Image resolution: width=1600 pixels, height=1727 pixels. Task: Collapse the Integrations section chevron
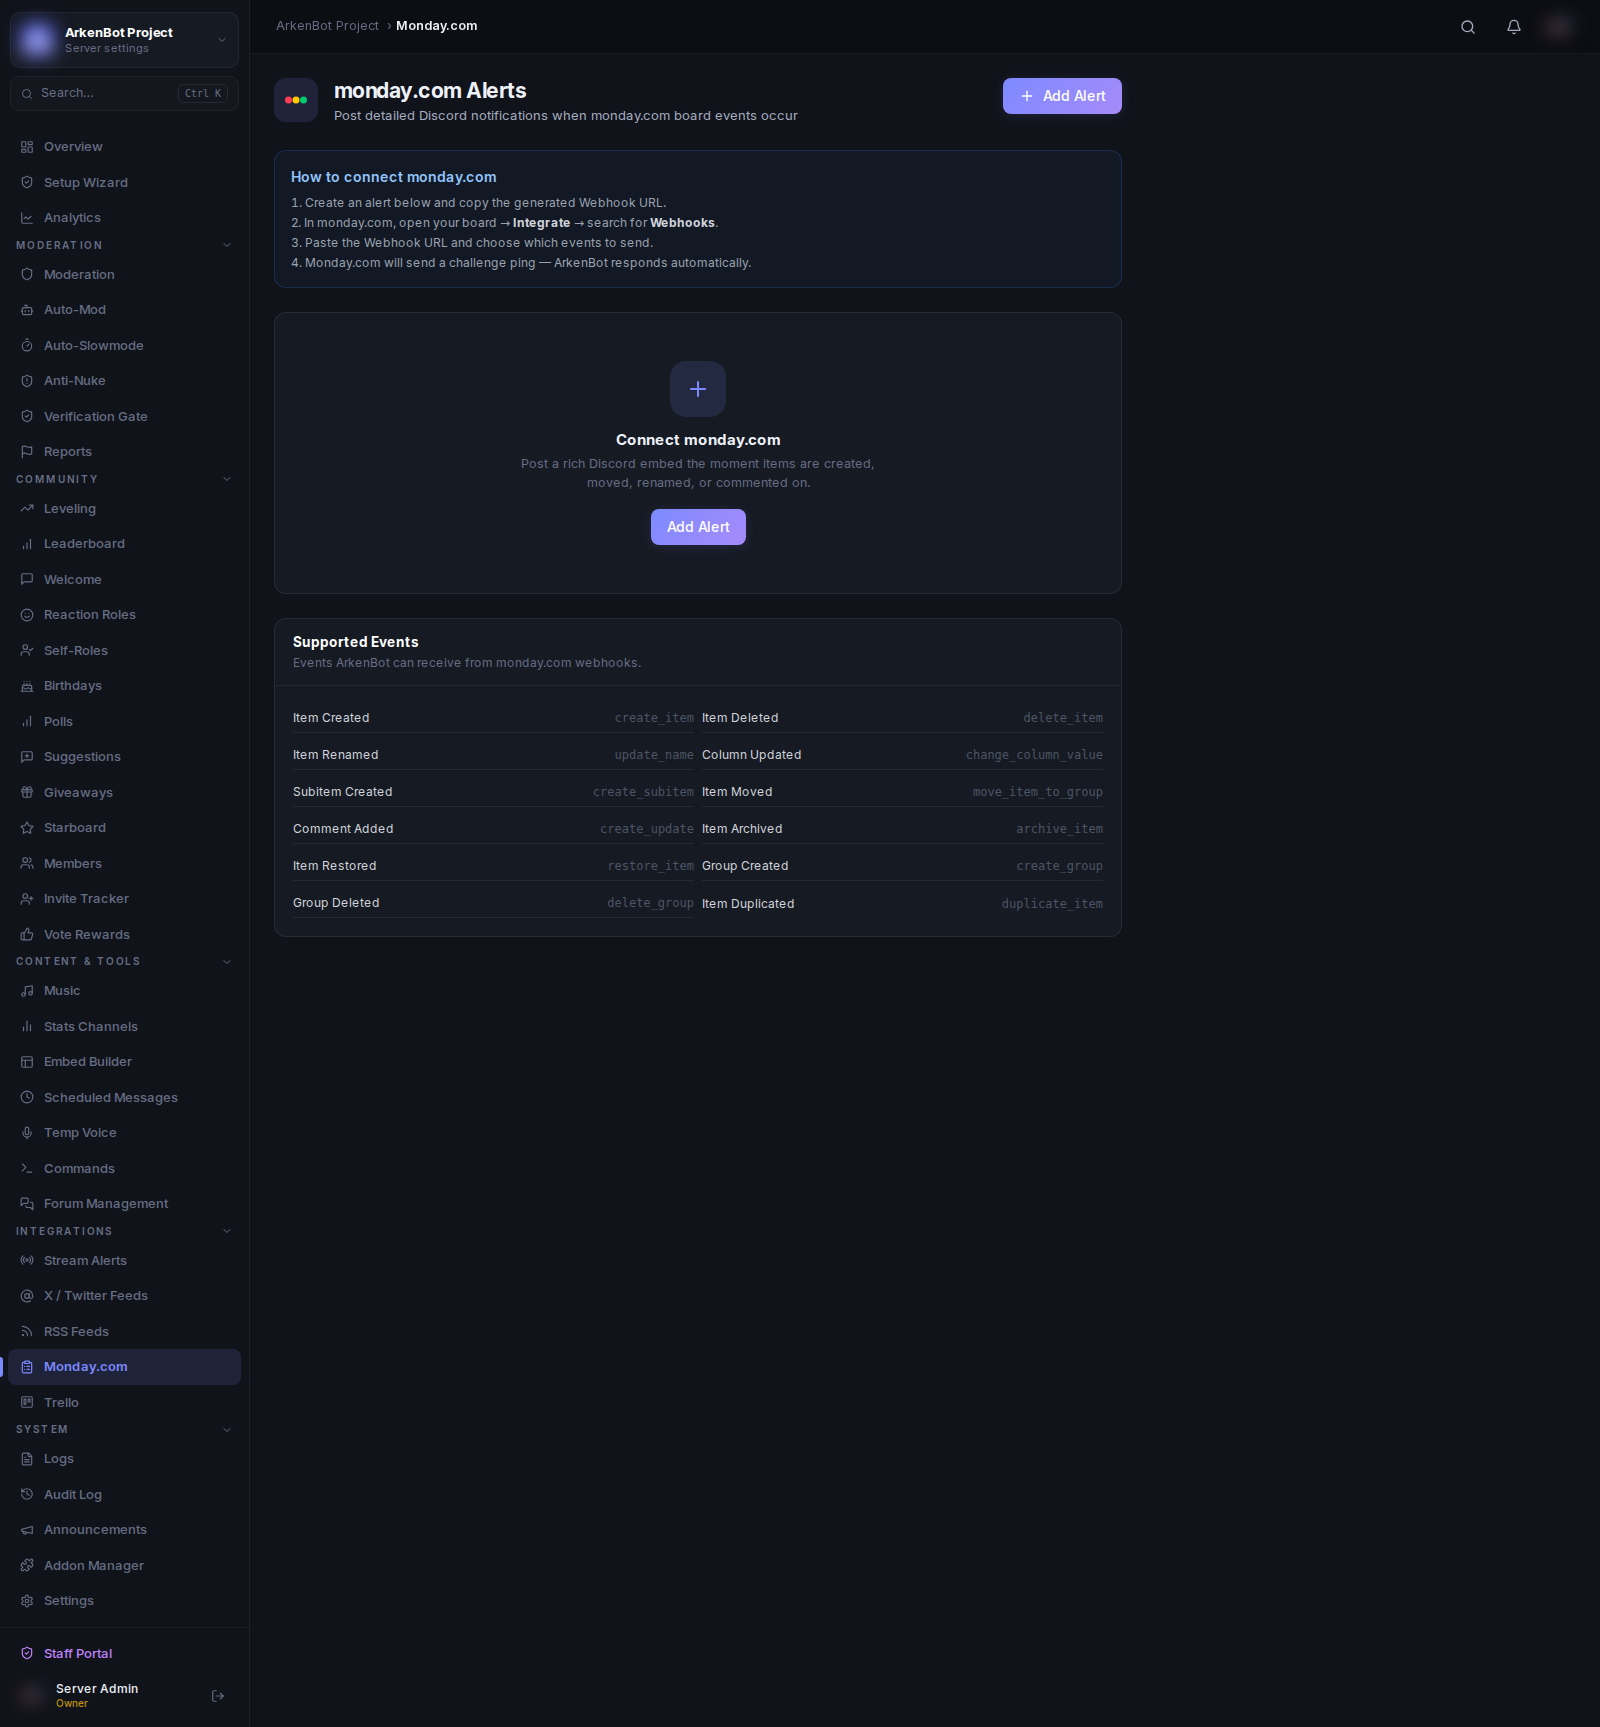pyautogui.click(x=227, y=1231)
